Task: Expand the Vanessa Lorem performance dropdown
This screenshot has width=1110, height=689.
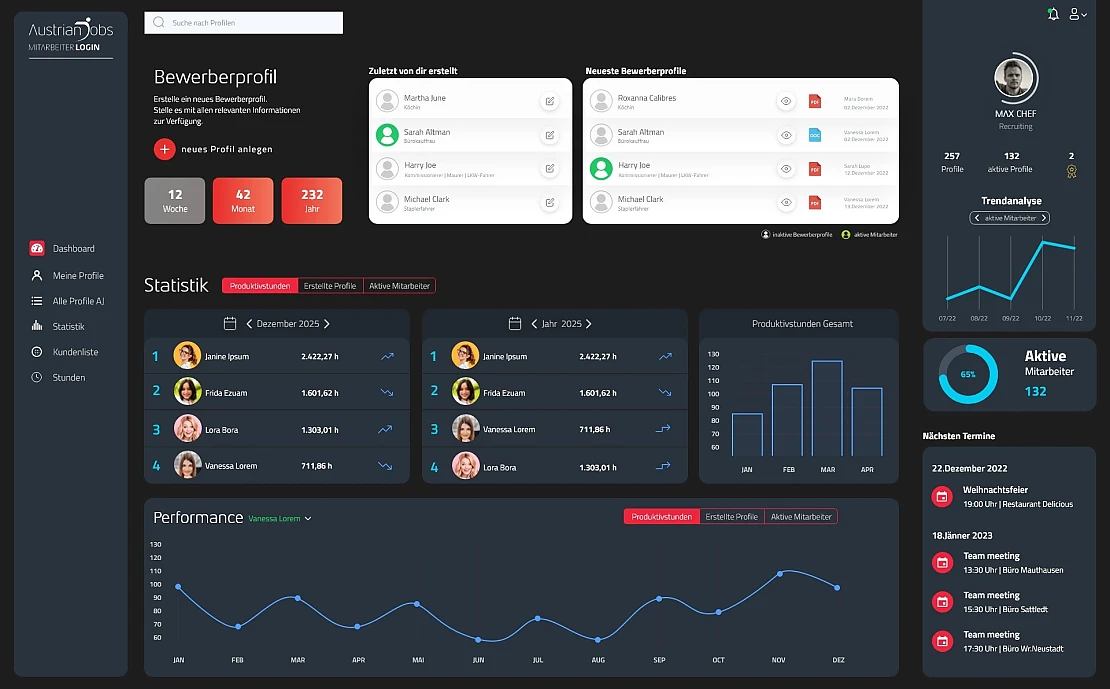Action: coord(308,519)
